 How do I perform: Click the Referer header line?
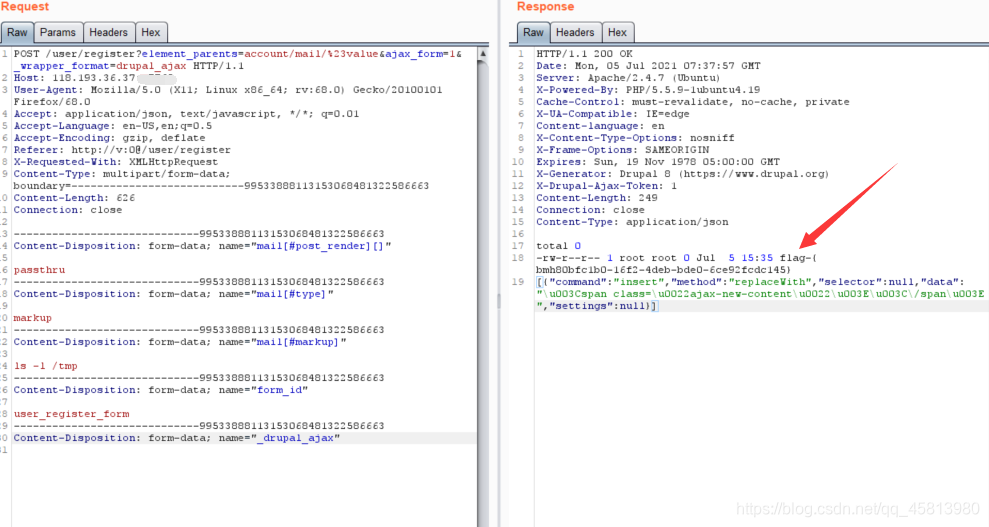[x=122, y=149]
